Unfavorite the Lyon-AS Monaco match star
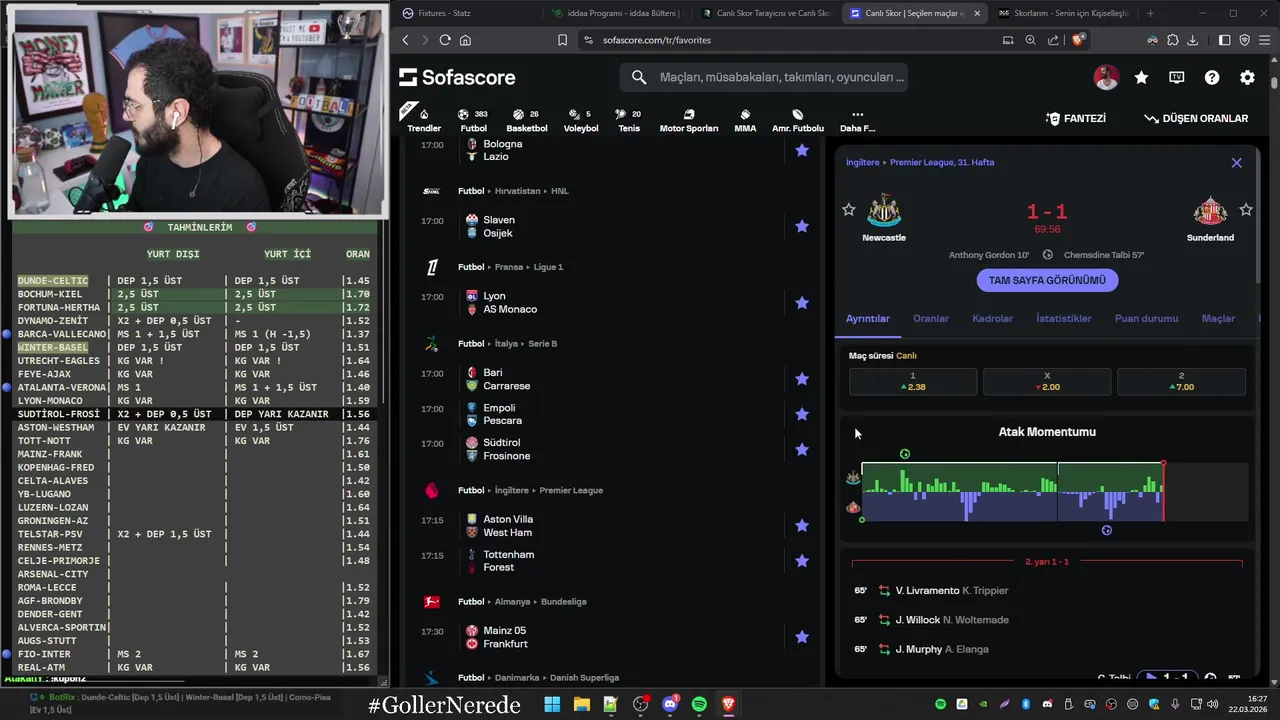This screenshot has width=1280, height=720. tap(802, 302)
